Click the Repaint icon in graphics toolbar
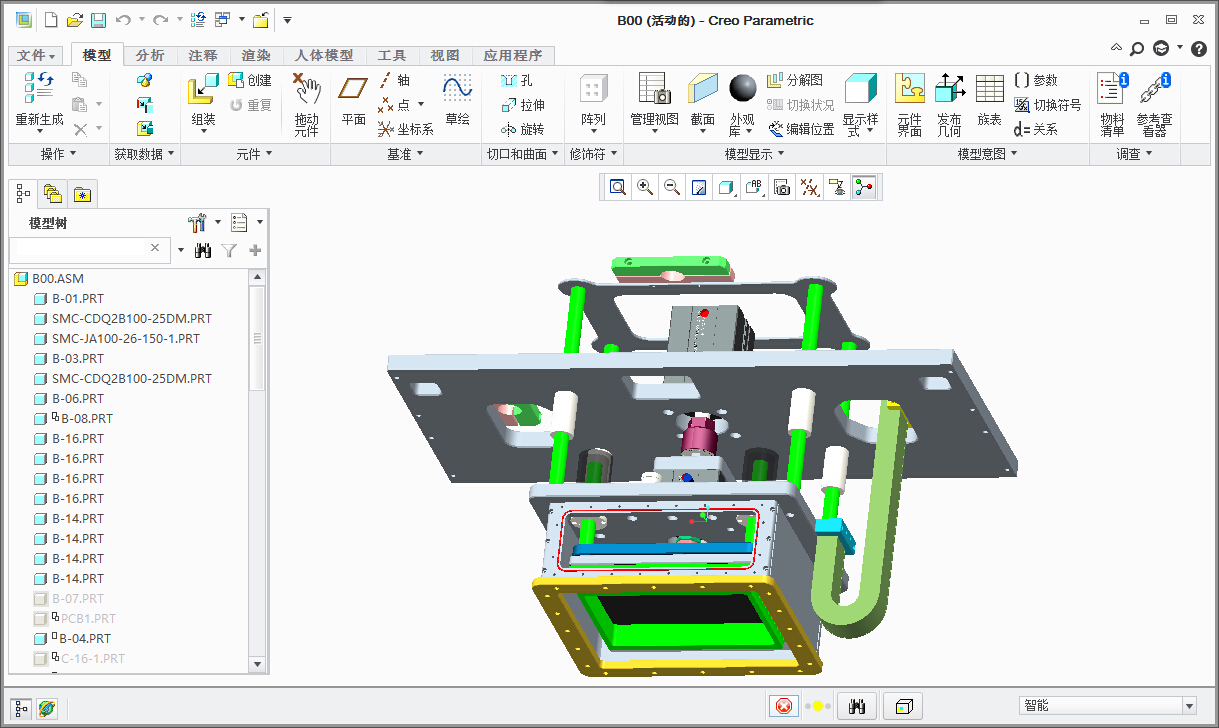The image size is (1219, 728). [699, 187]
